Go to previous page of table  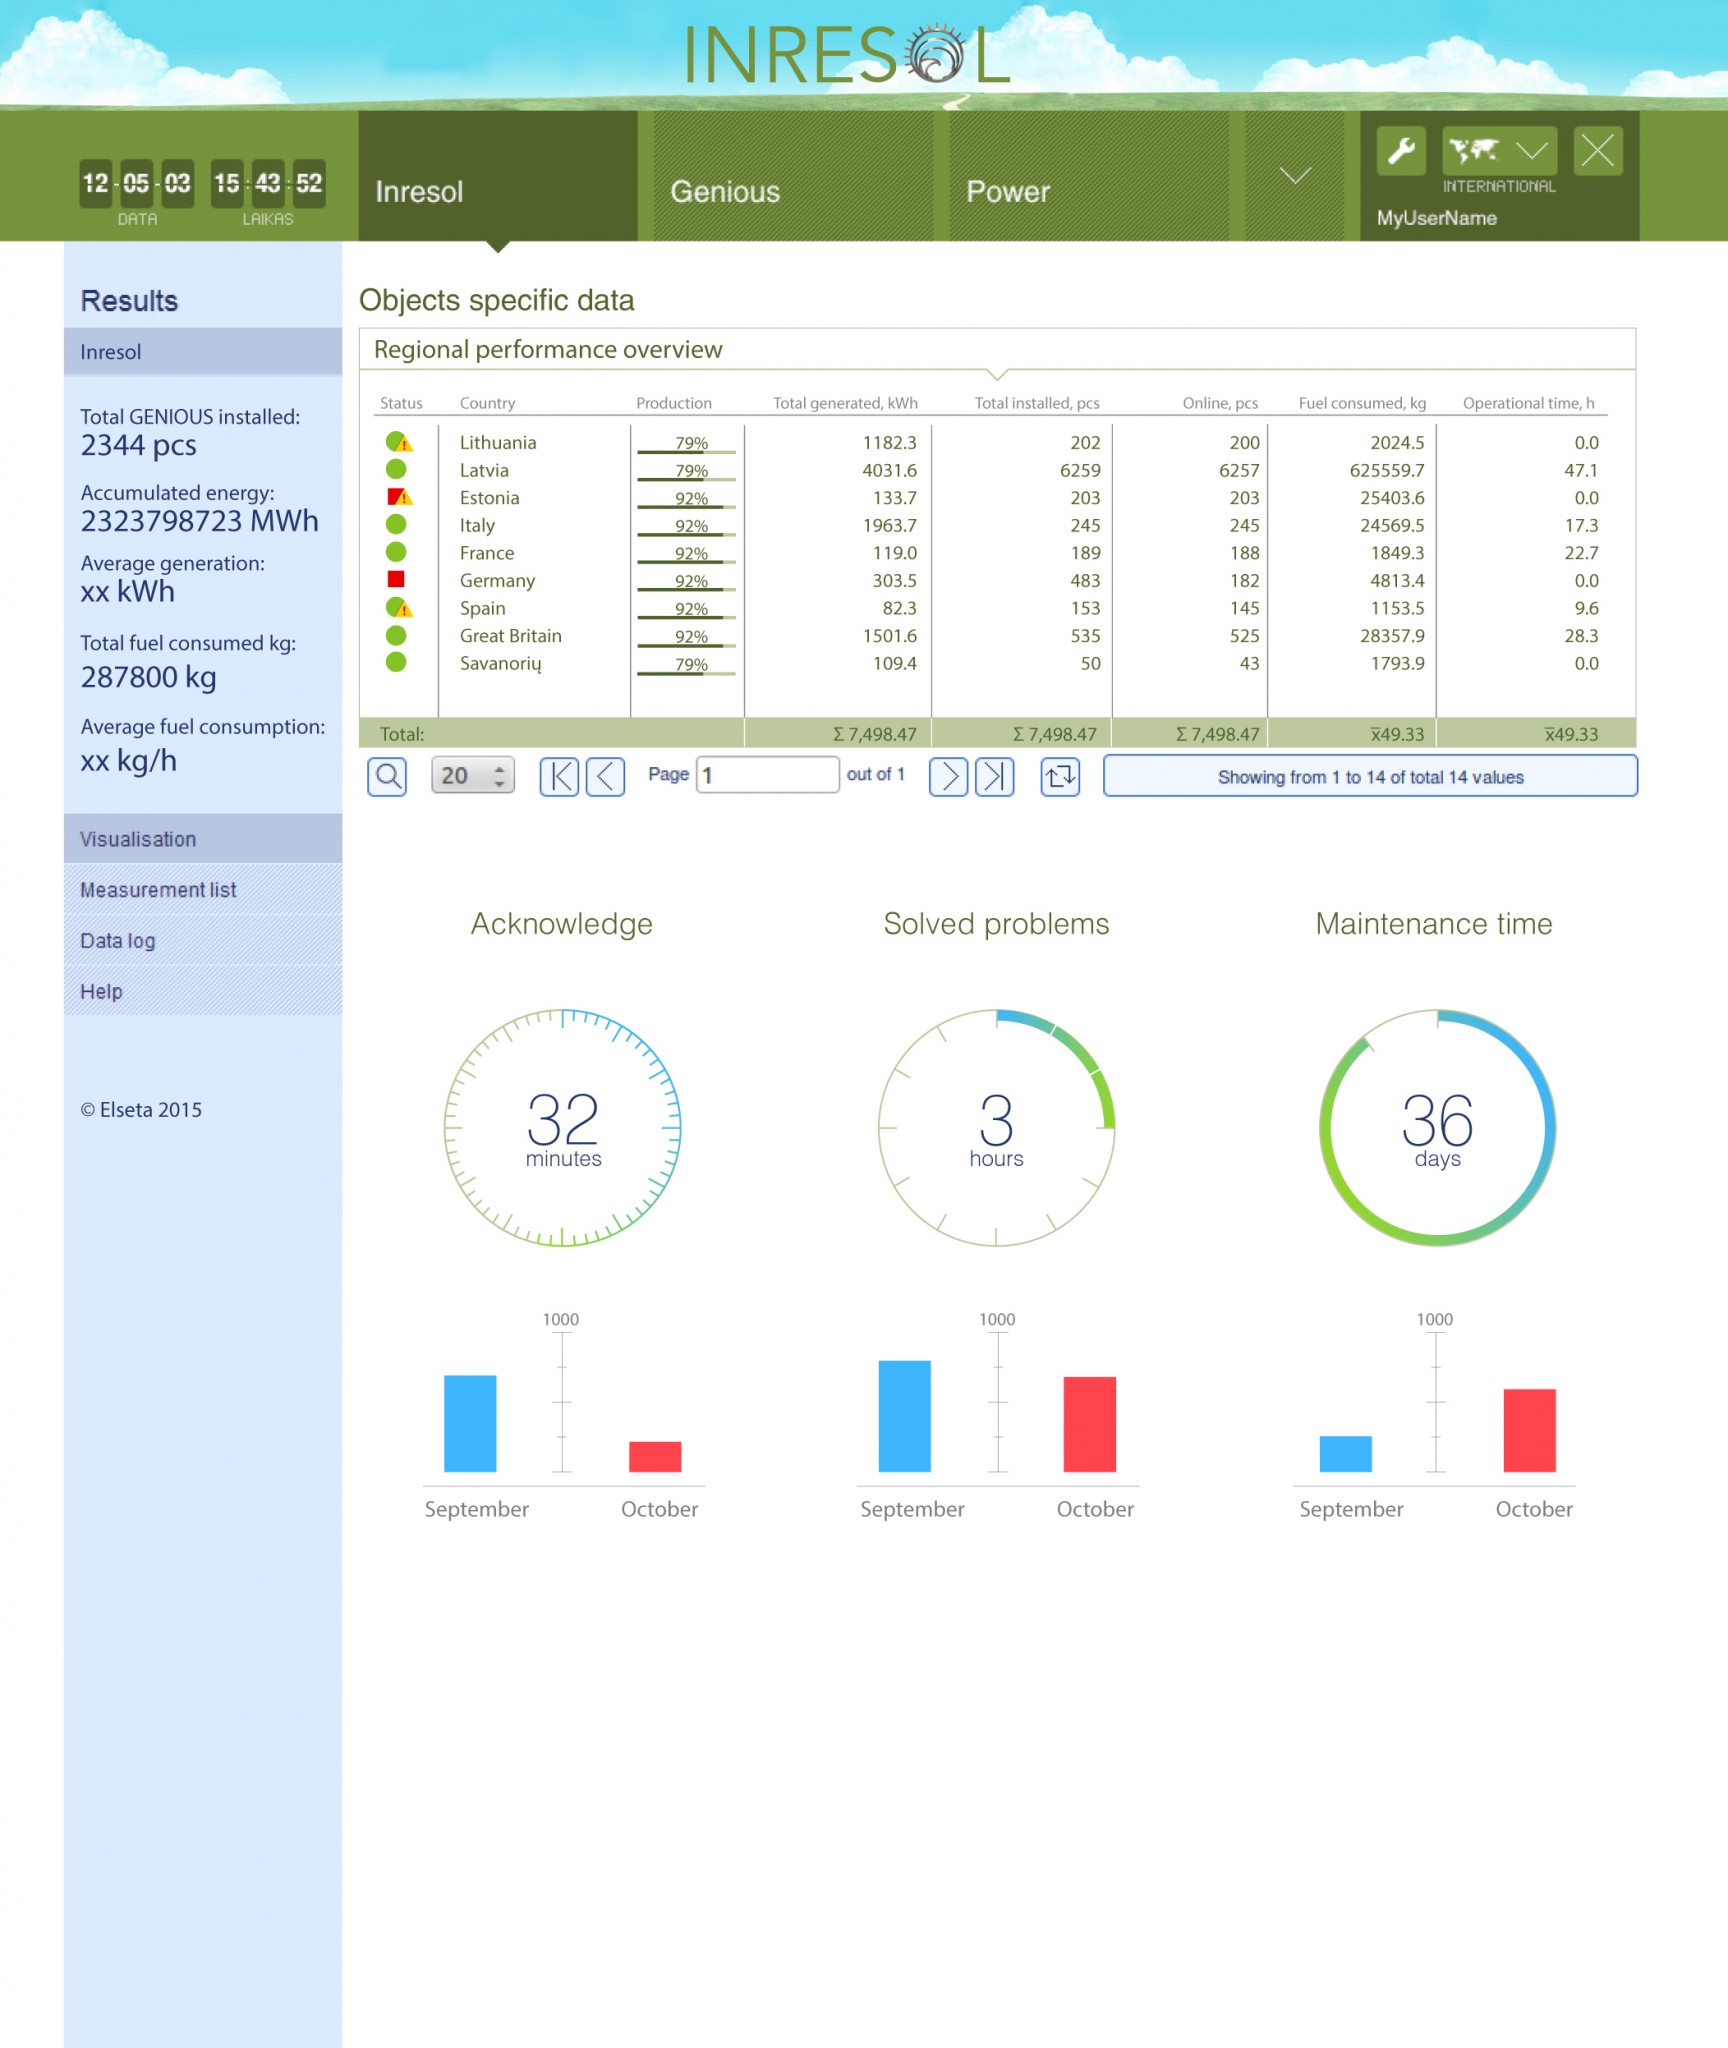(x=605, y=776)
